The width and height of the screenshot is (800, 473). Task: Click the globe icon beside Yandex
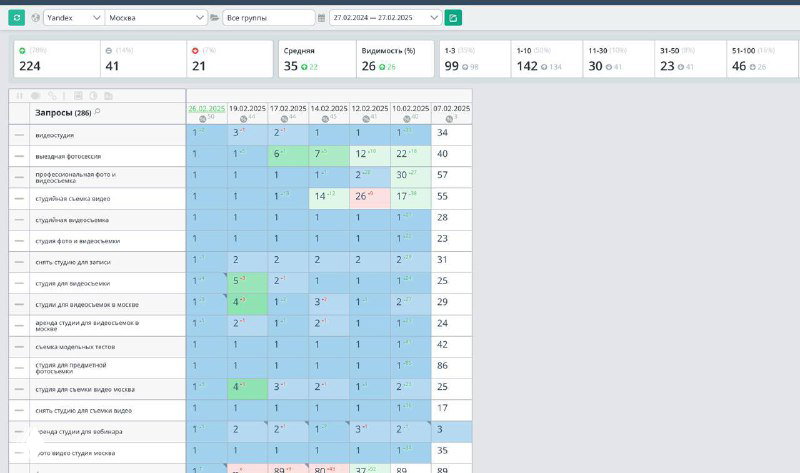(x=35, y=18)
